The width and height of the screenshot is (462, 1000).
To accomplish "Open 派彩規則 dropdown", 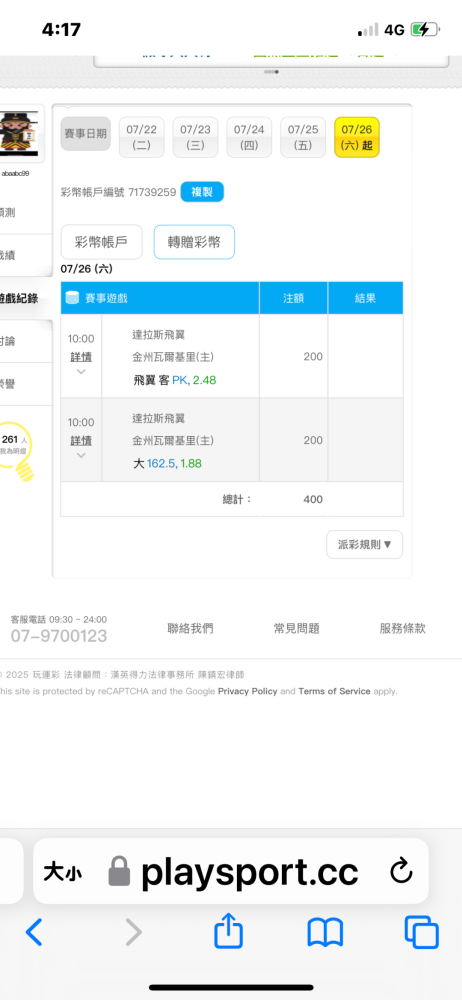I will click(x=364, y=545).
